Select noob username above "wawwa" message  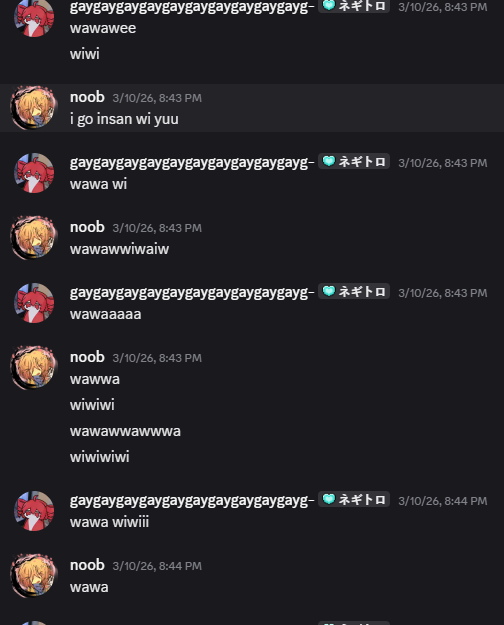pos(87,357)
